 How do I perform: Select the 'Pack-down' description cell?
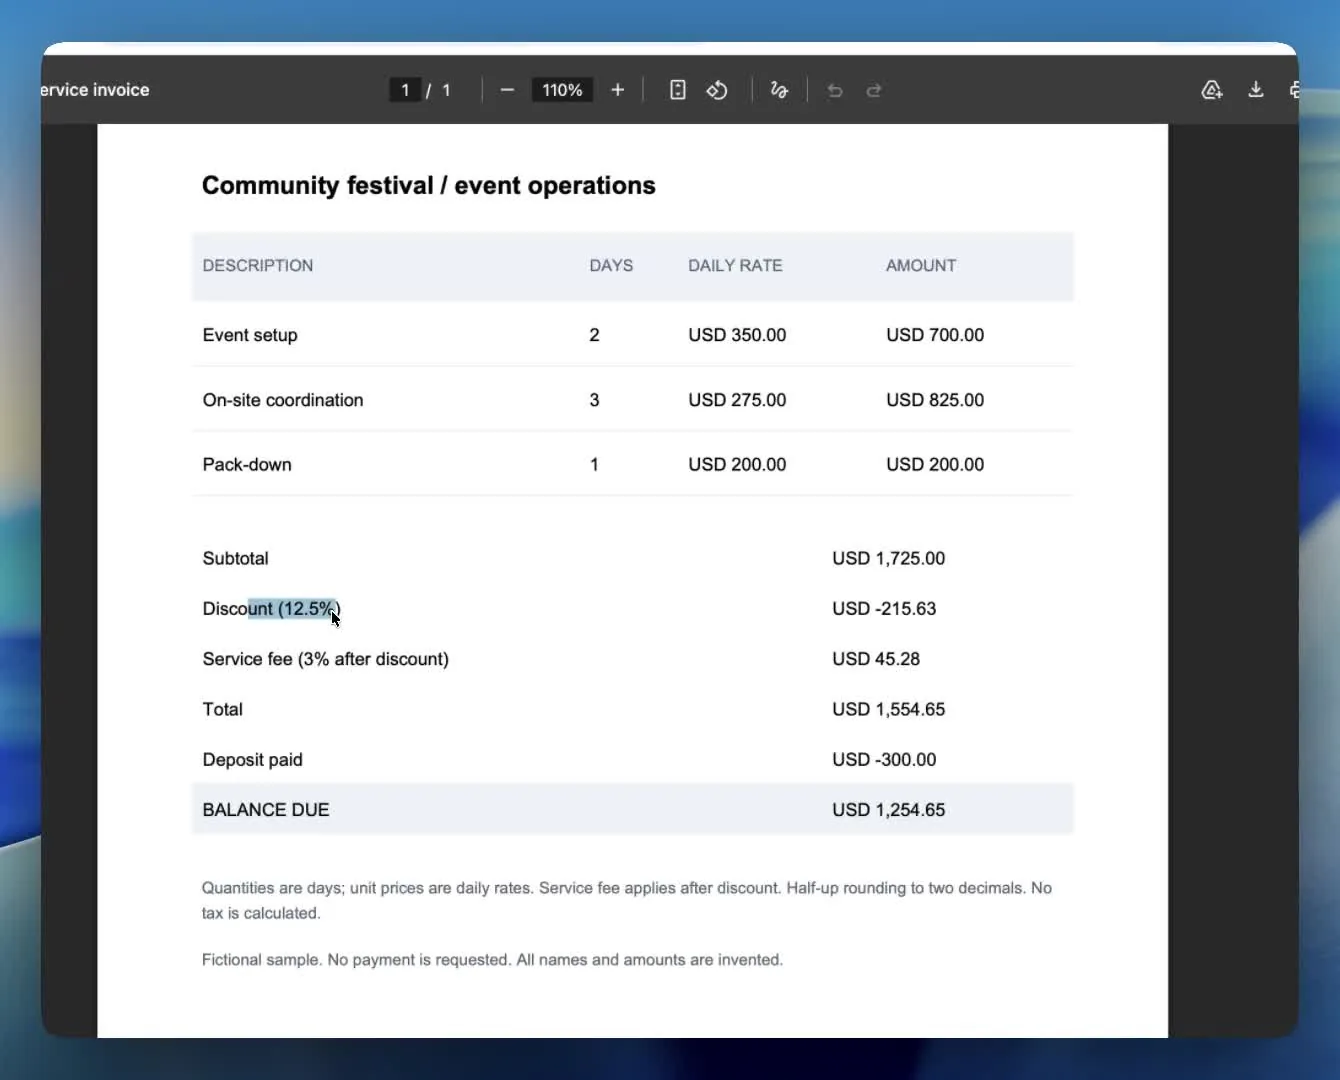click(247, 465)
